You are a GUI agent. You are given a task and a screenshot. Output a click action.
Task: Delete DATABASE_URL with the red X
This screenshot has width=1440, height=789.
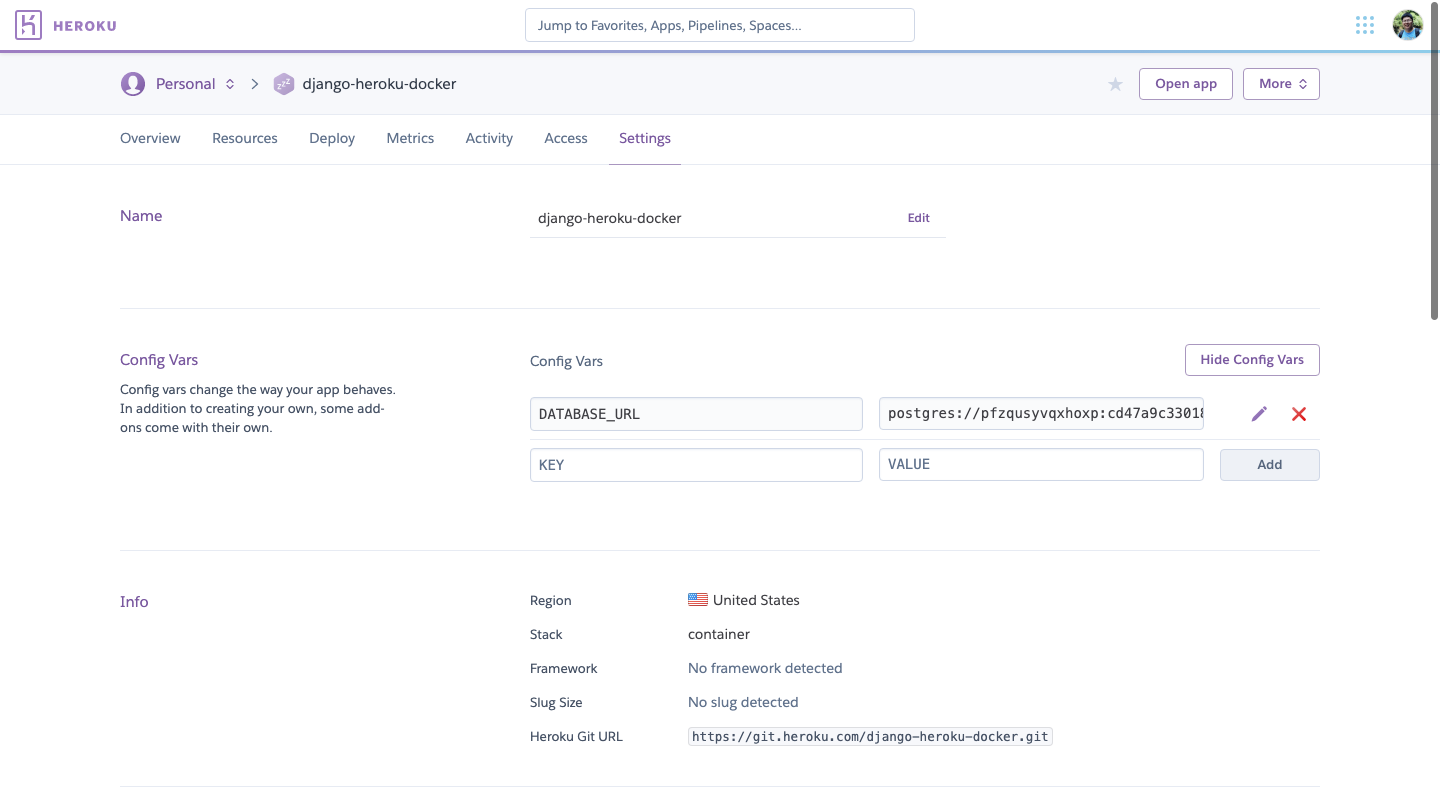tap(1299, 414)
